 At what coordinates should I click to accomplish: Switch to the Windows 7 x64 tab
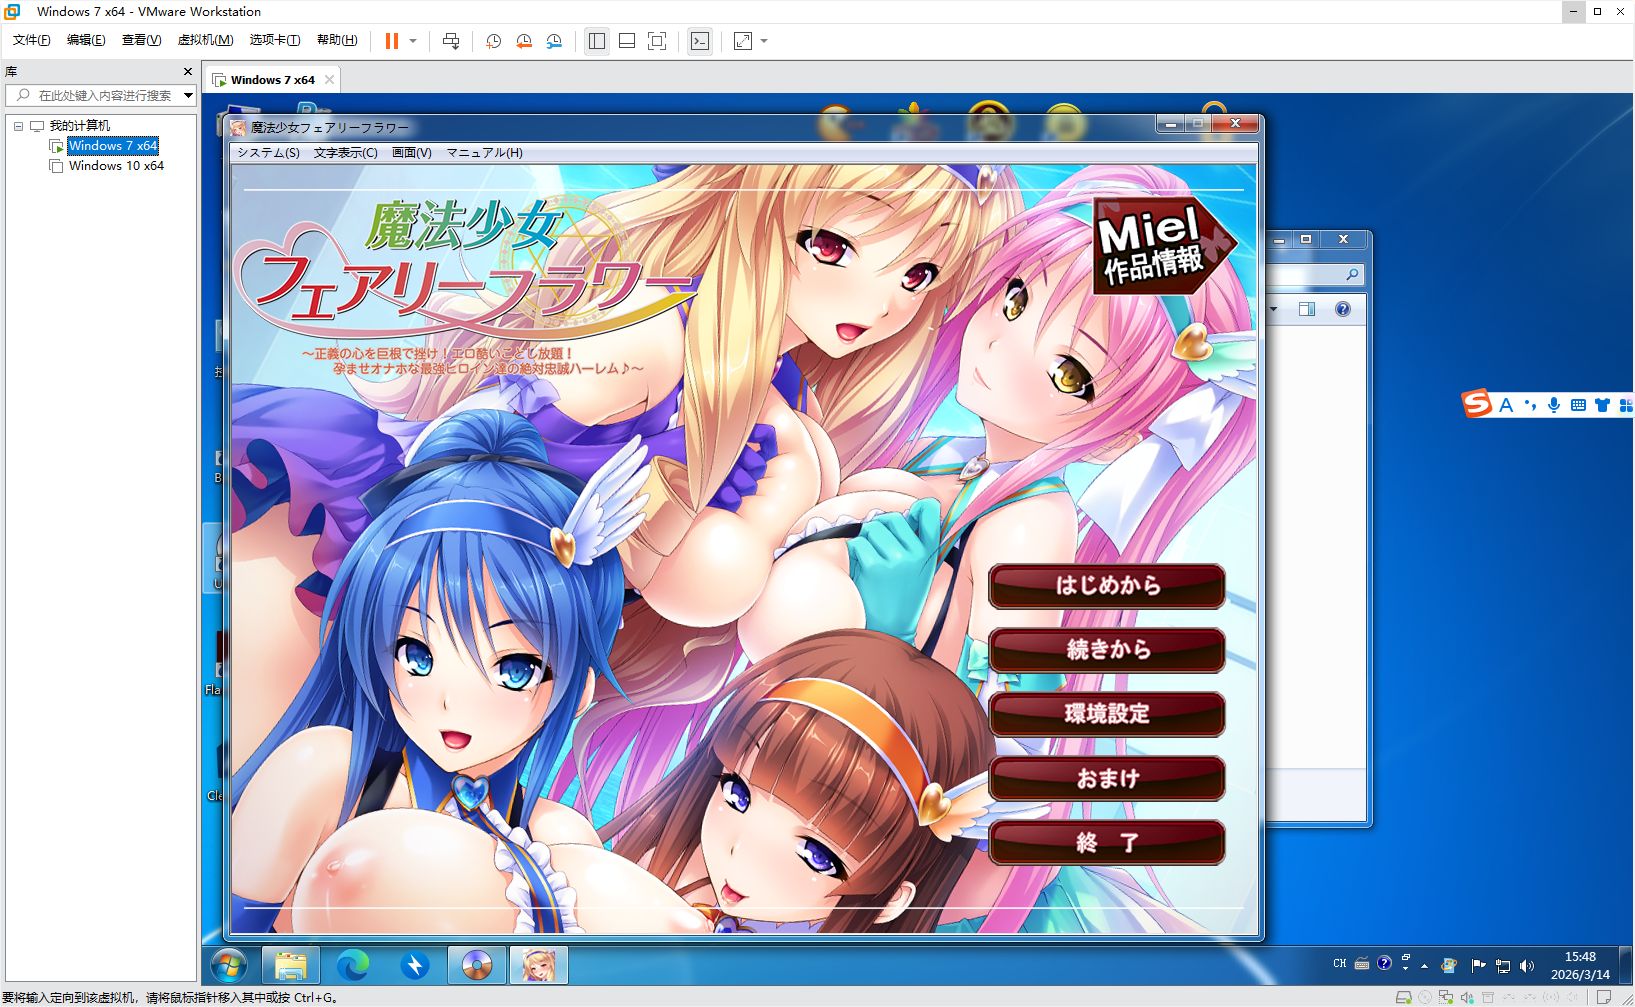(x=273, y=79)
